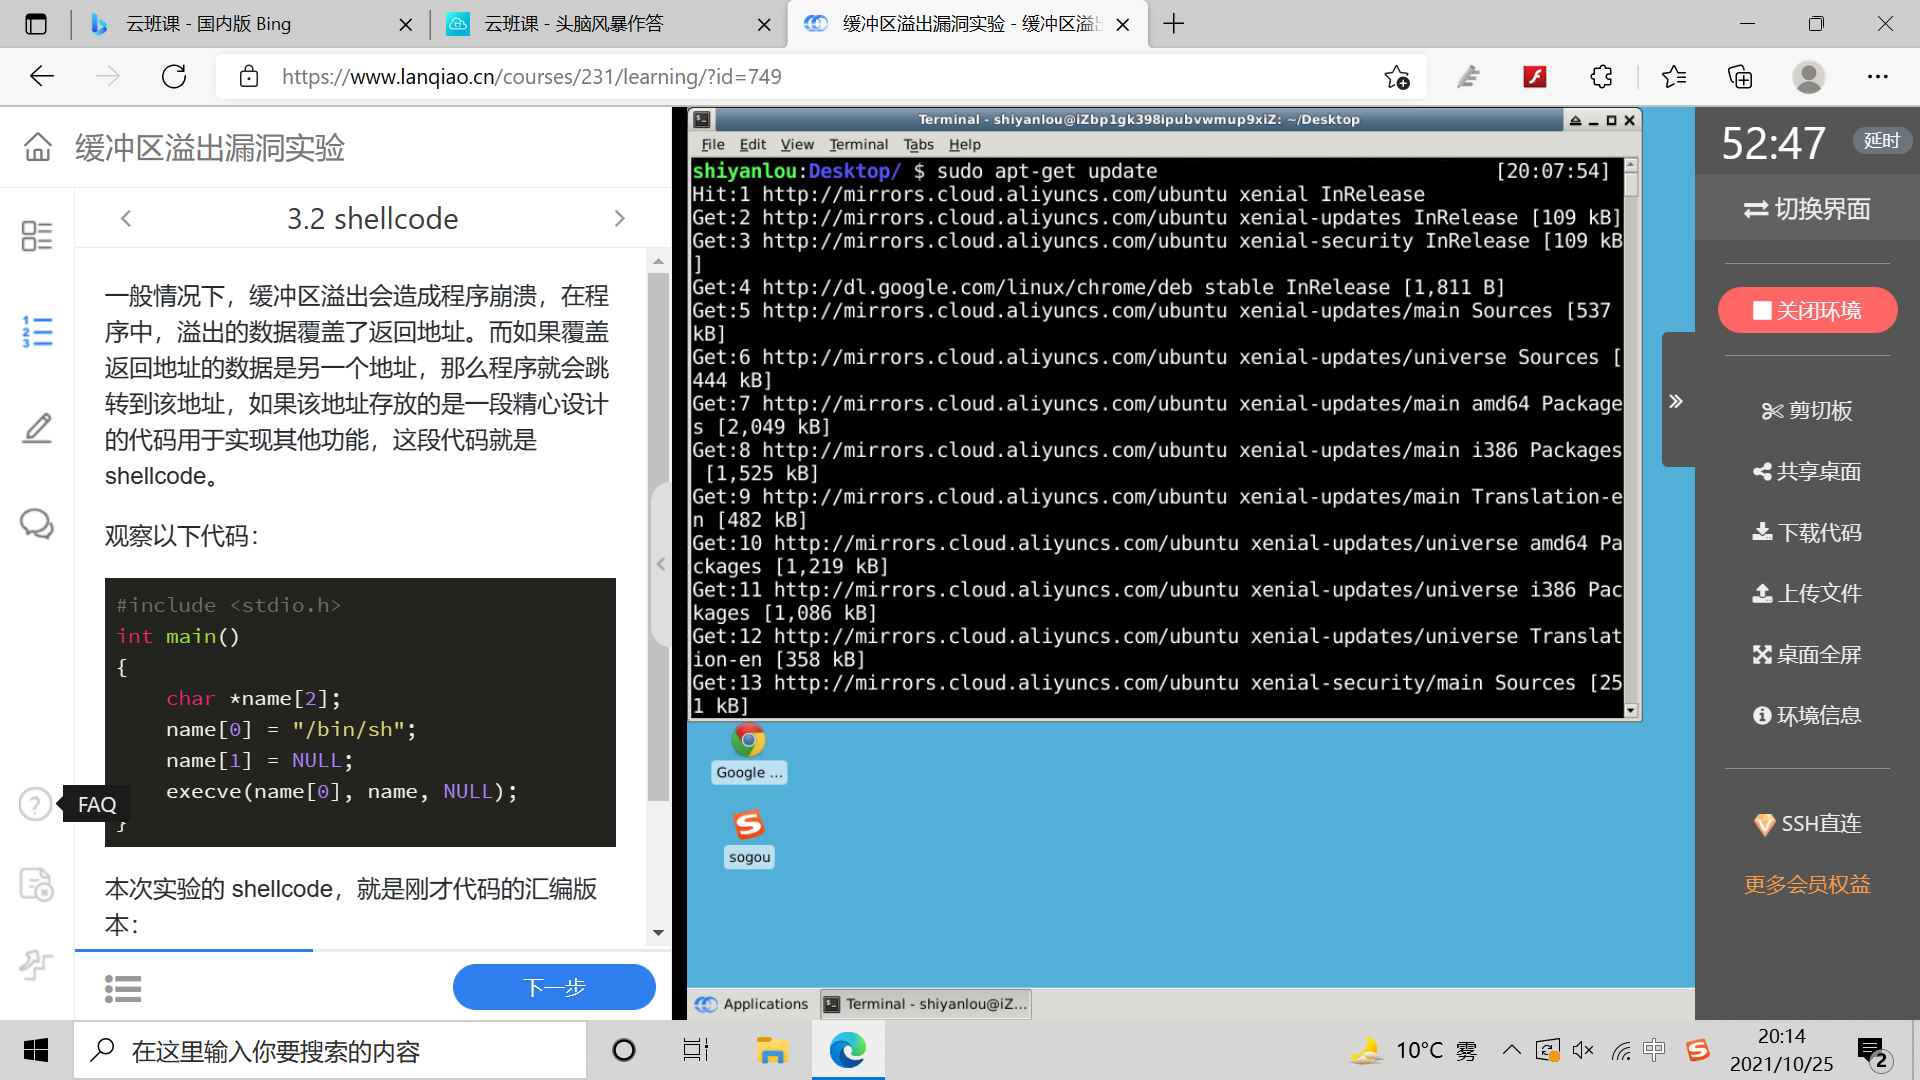Click the FAQ question mark icon
The width and height of the screenshot is (1920, 1080).
[35, 804]
